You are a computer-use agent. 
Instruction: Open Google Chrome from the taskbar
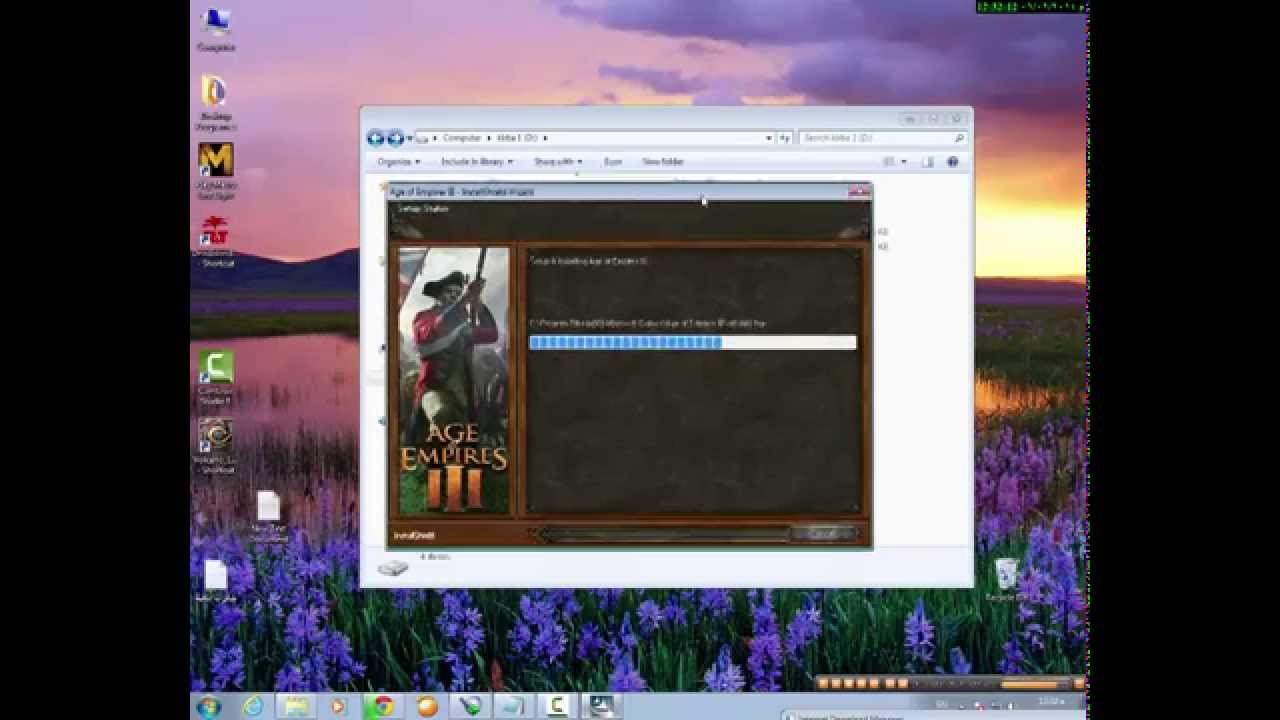[382, 706]
